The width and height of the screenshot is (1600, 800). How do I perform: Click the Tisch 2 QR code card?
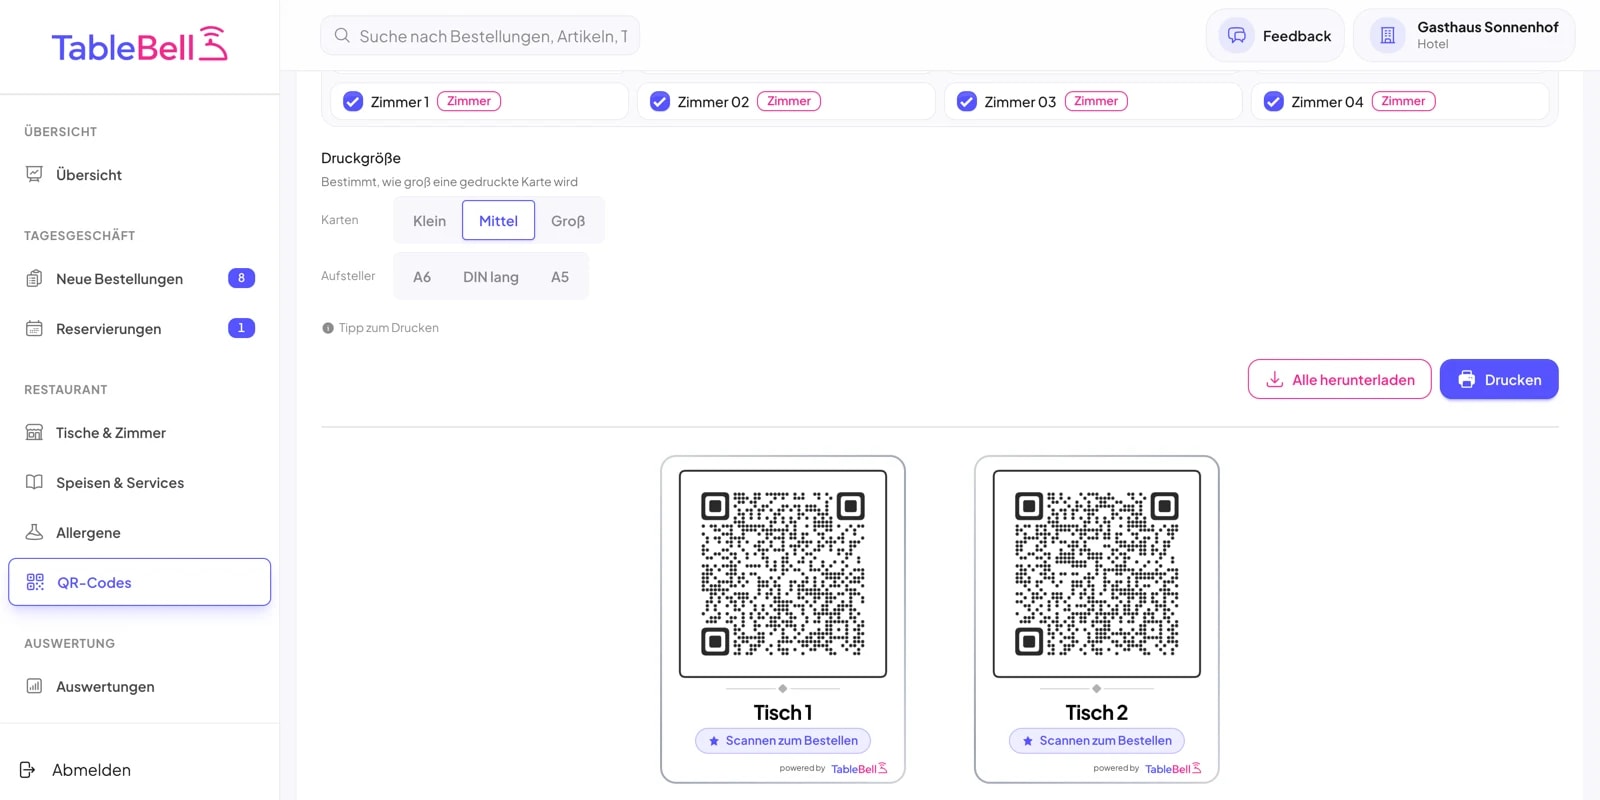coord(1097,620)
